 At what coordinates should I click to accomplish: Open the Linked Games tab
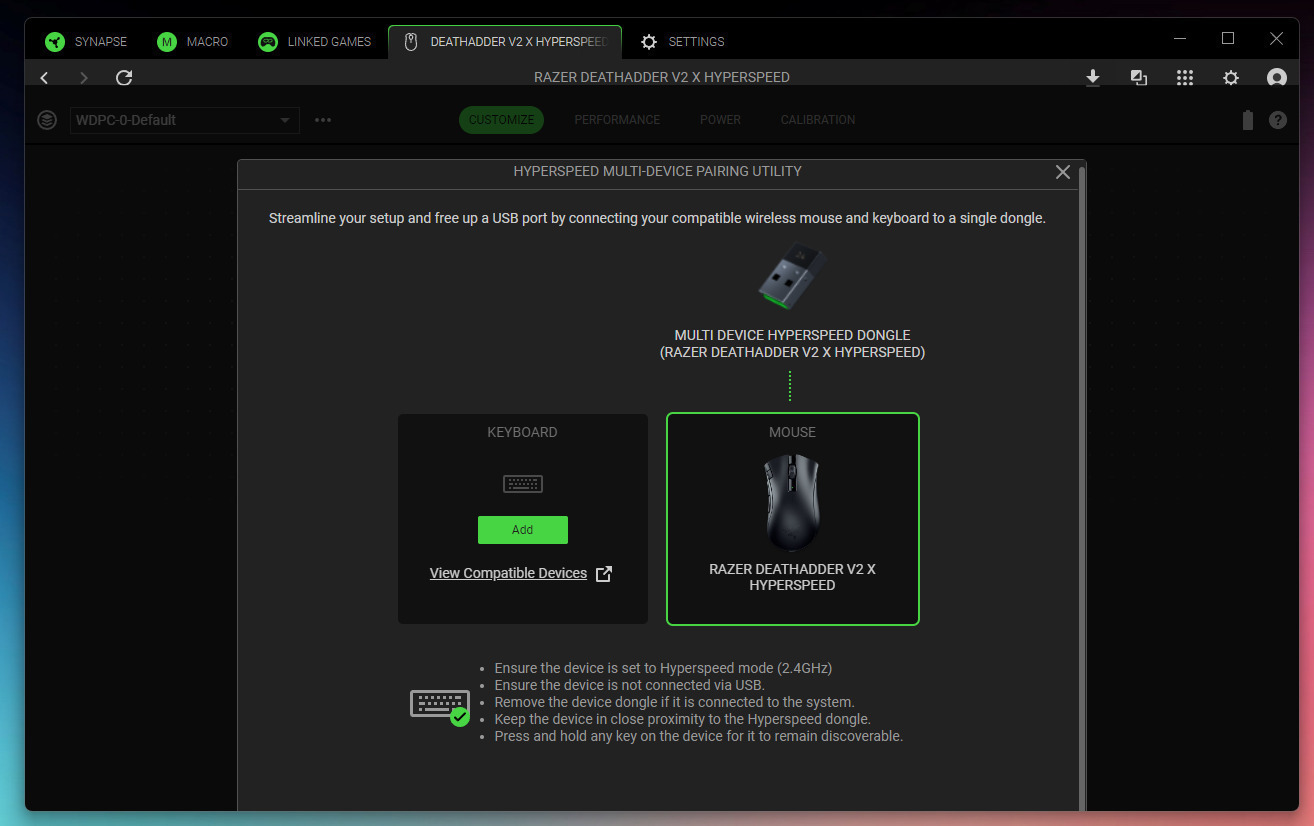tap(314, 42)
